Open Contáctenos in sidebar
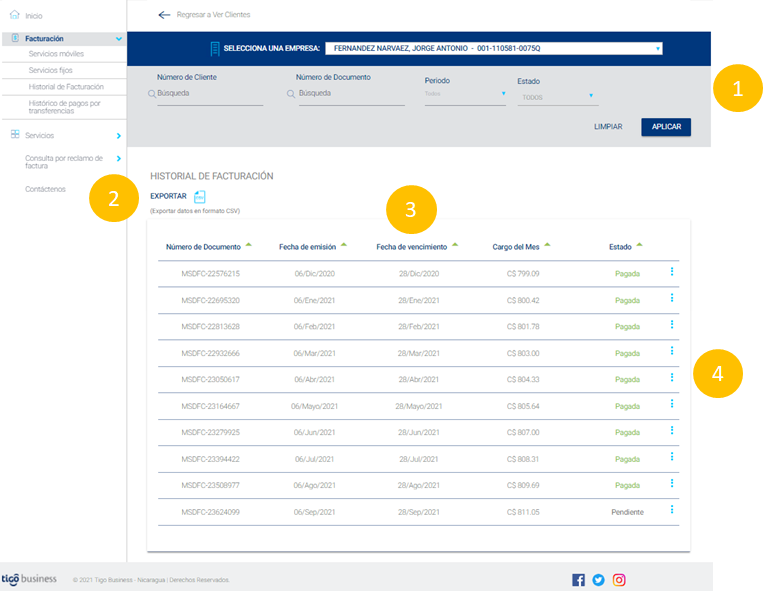 click(45, 189)
